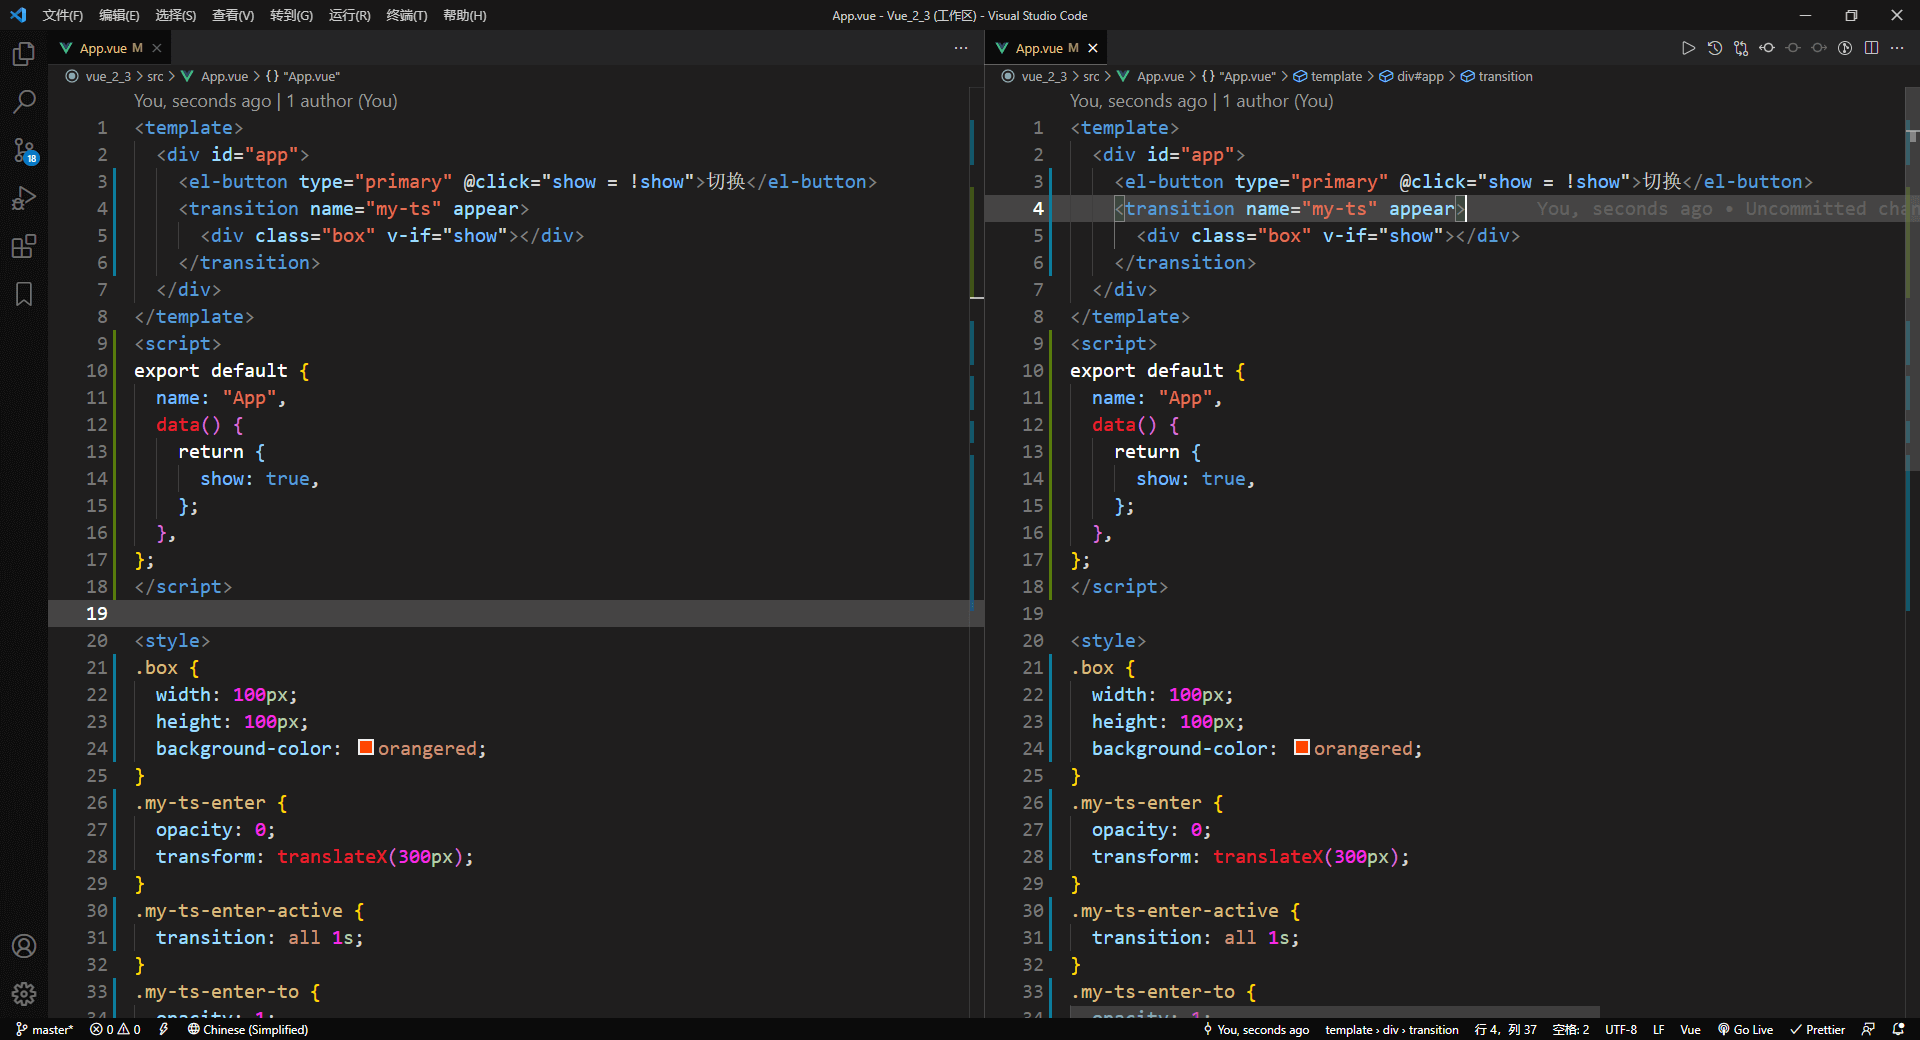Open the Manage gear icon

pyautogui.click(x=24, y=994)
